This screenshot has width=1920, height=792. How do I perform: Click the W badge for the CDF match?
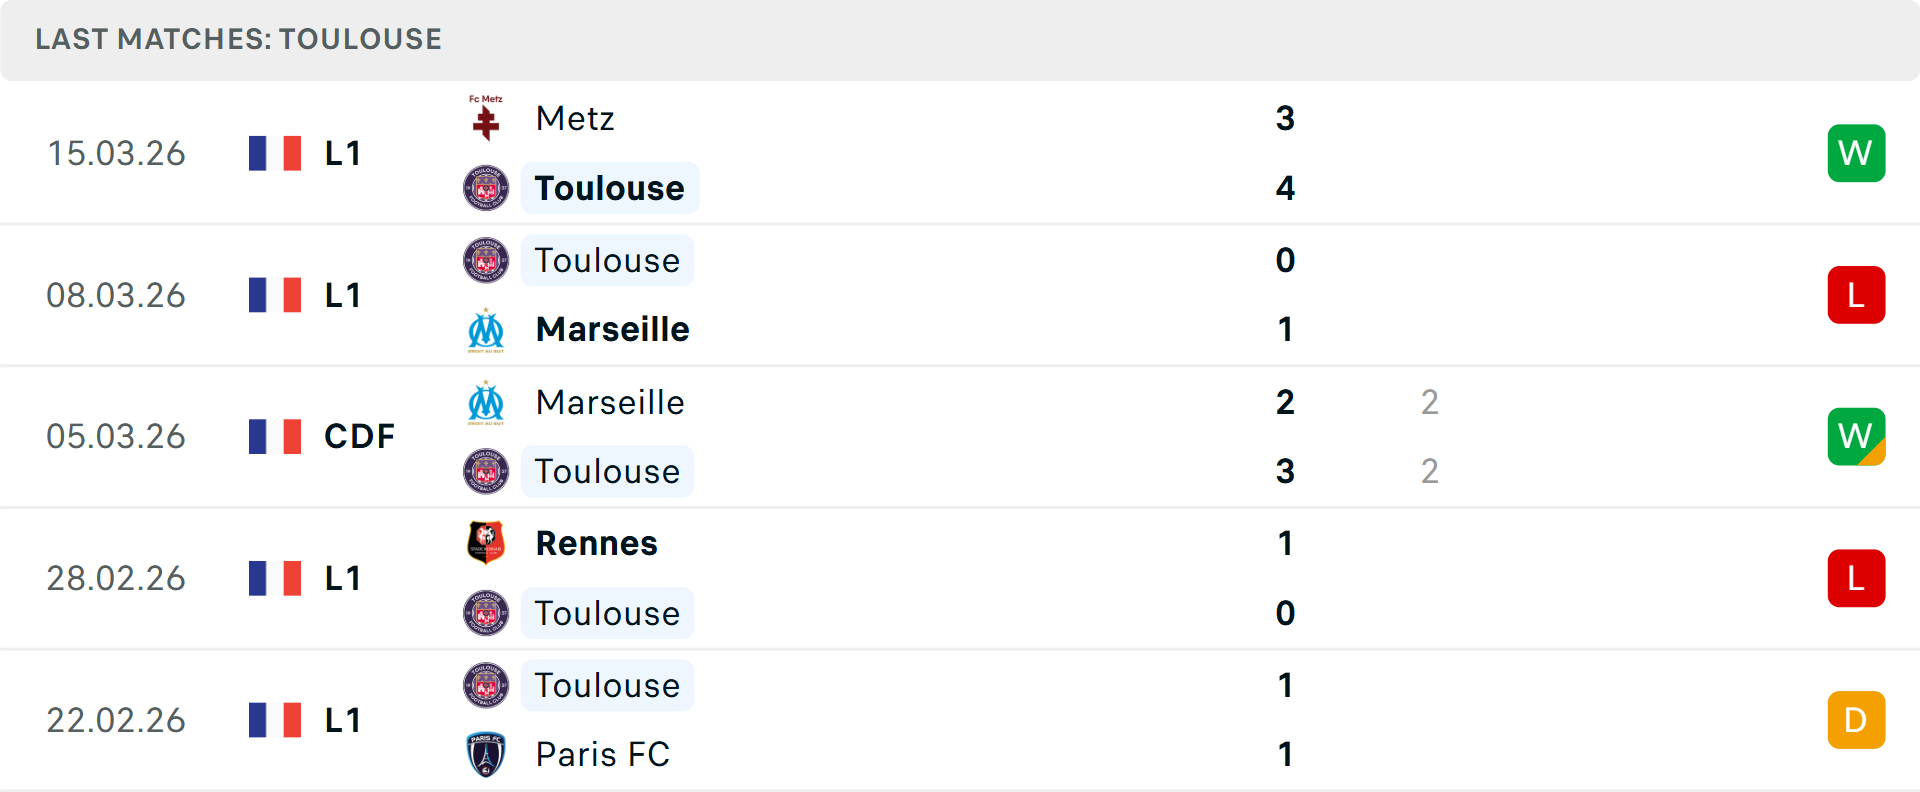tap(1856, 436)
